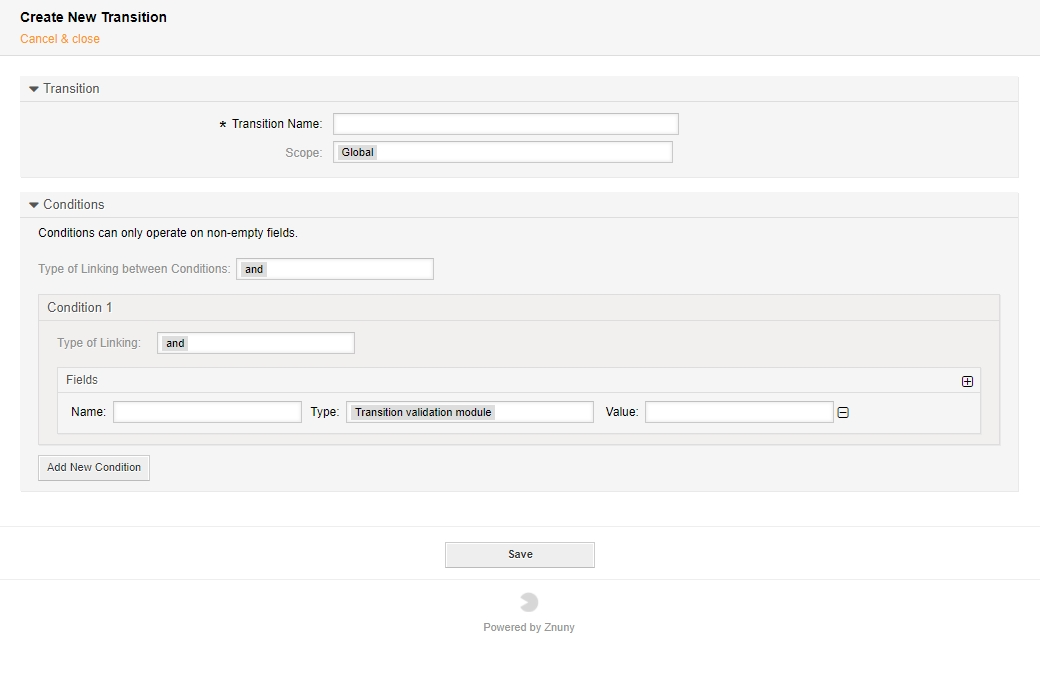
Task: Click the Znuny logo graphic
Action: coord(529,600)
